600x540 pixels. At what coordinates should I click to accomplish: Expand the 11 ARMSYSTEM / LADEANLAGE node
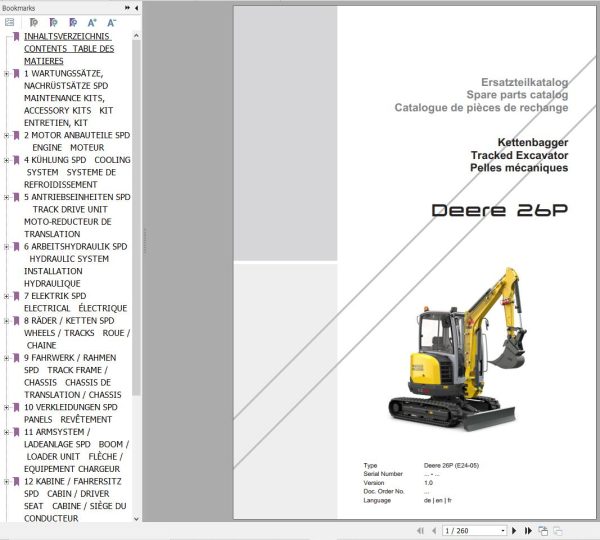coord(7,432)
